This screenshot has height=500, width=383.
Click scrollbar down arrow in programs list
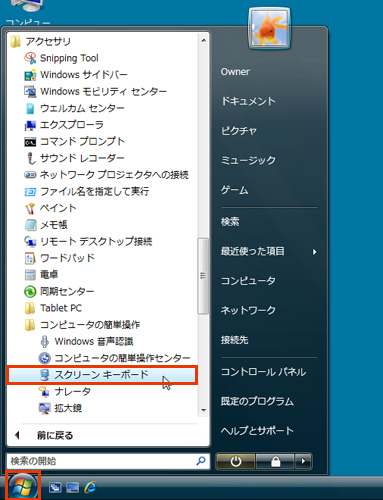(203, 410)
